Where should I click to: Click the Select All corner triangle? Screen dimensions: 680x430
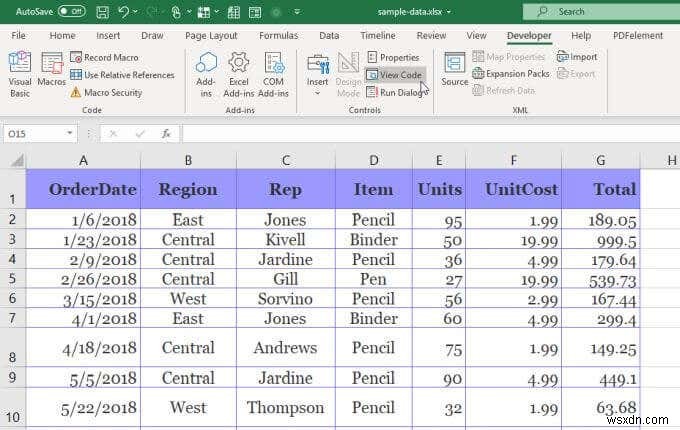click(16, 161)
